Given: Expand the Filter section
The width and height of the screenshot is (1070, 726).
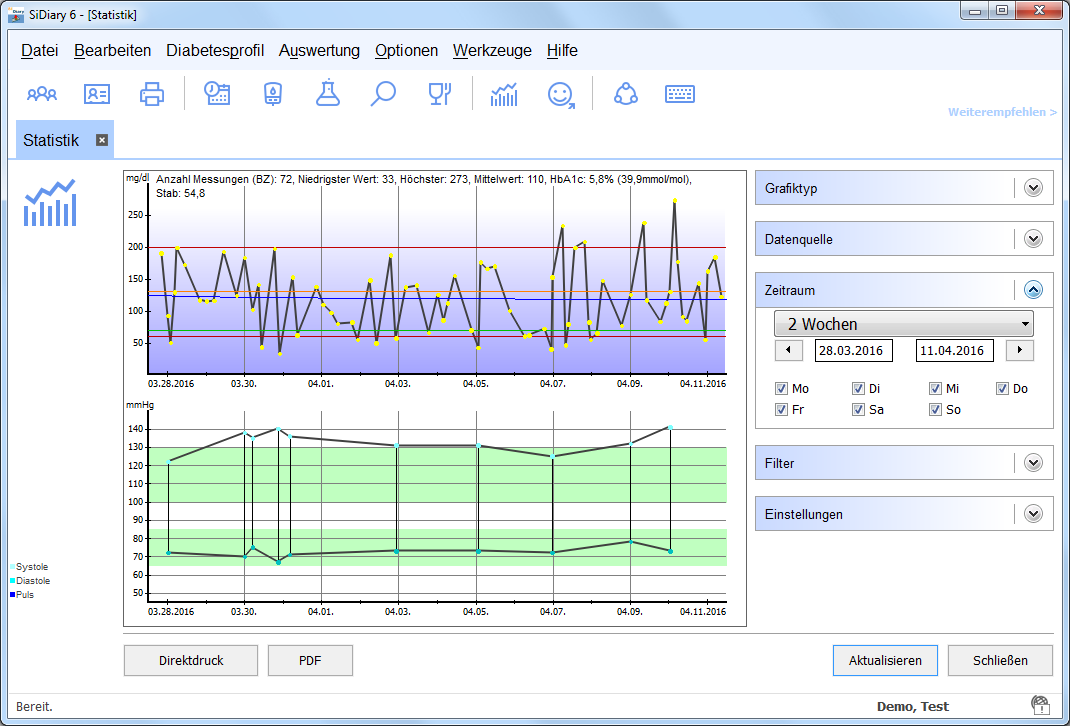Looking at the screenshot, I should click(x=1033, y=464).
